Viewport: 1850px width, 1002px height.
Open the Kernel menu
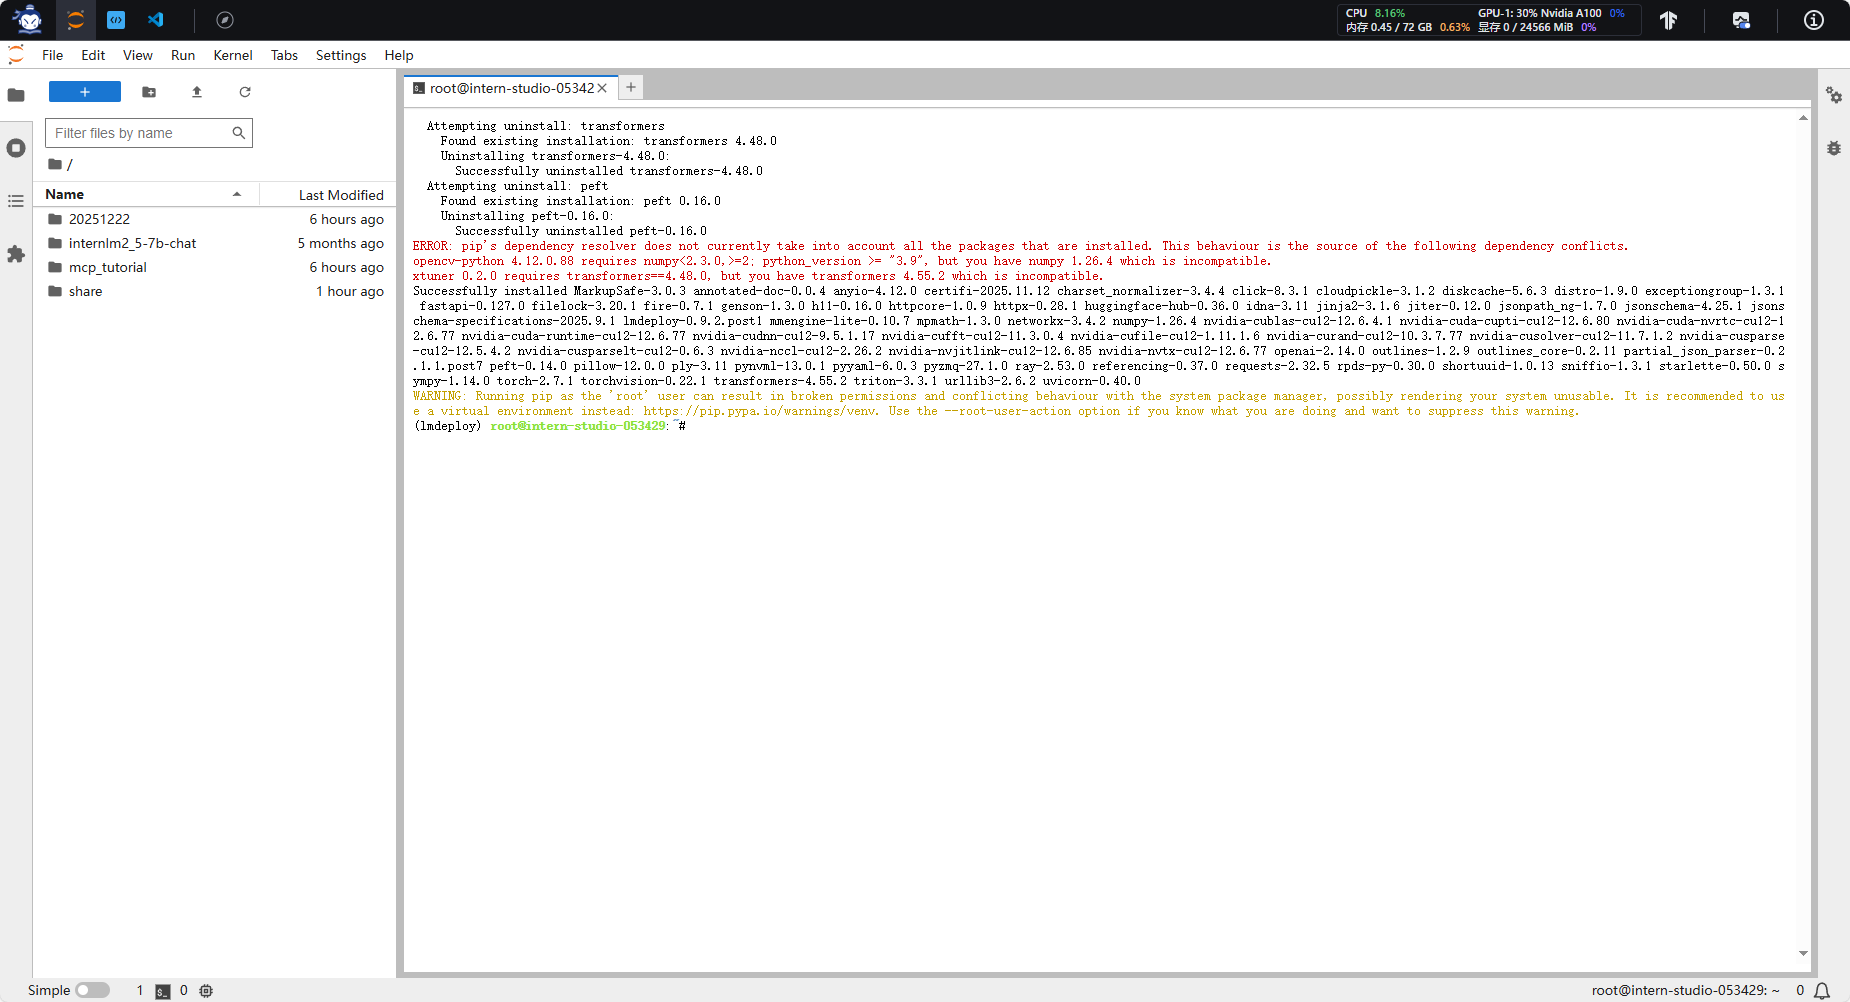[x=232, y=55]
